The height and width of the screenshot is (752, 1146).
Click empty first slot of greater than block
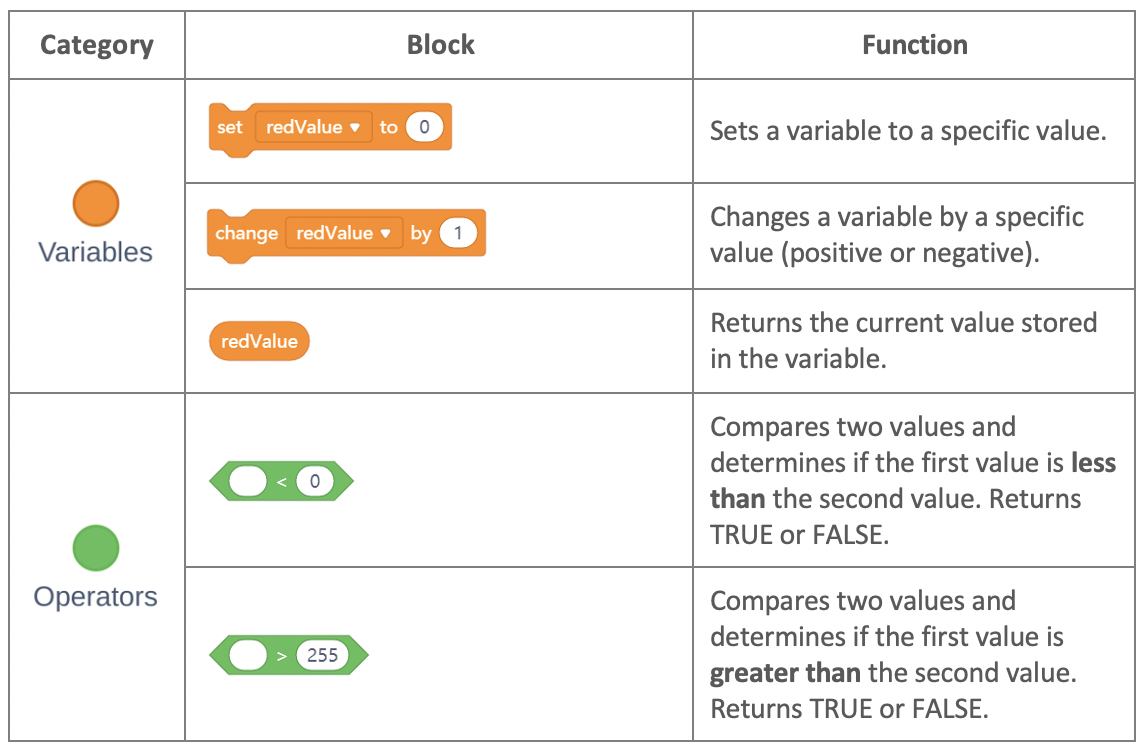pyautogui.click(x=248, y=655)
